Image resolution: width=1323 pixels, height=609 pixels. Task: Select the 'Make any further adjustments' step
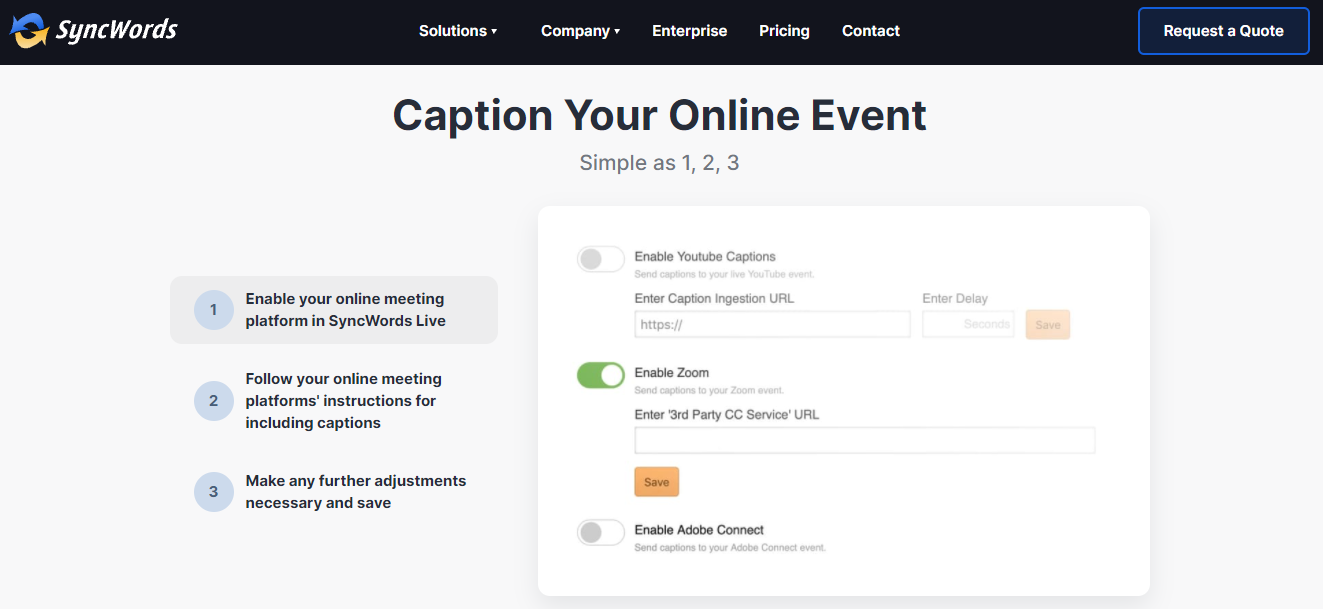tap(355, 492)
